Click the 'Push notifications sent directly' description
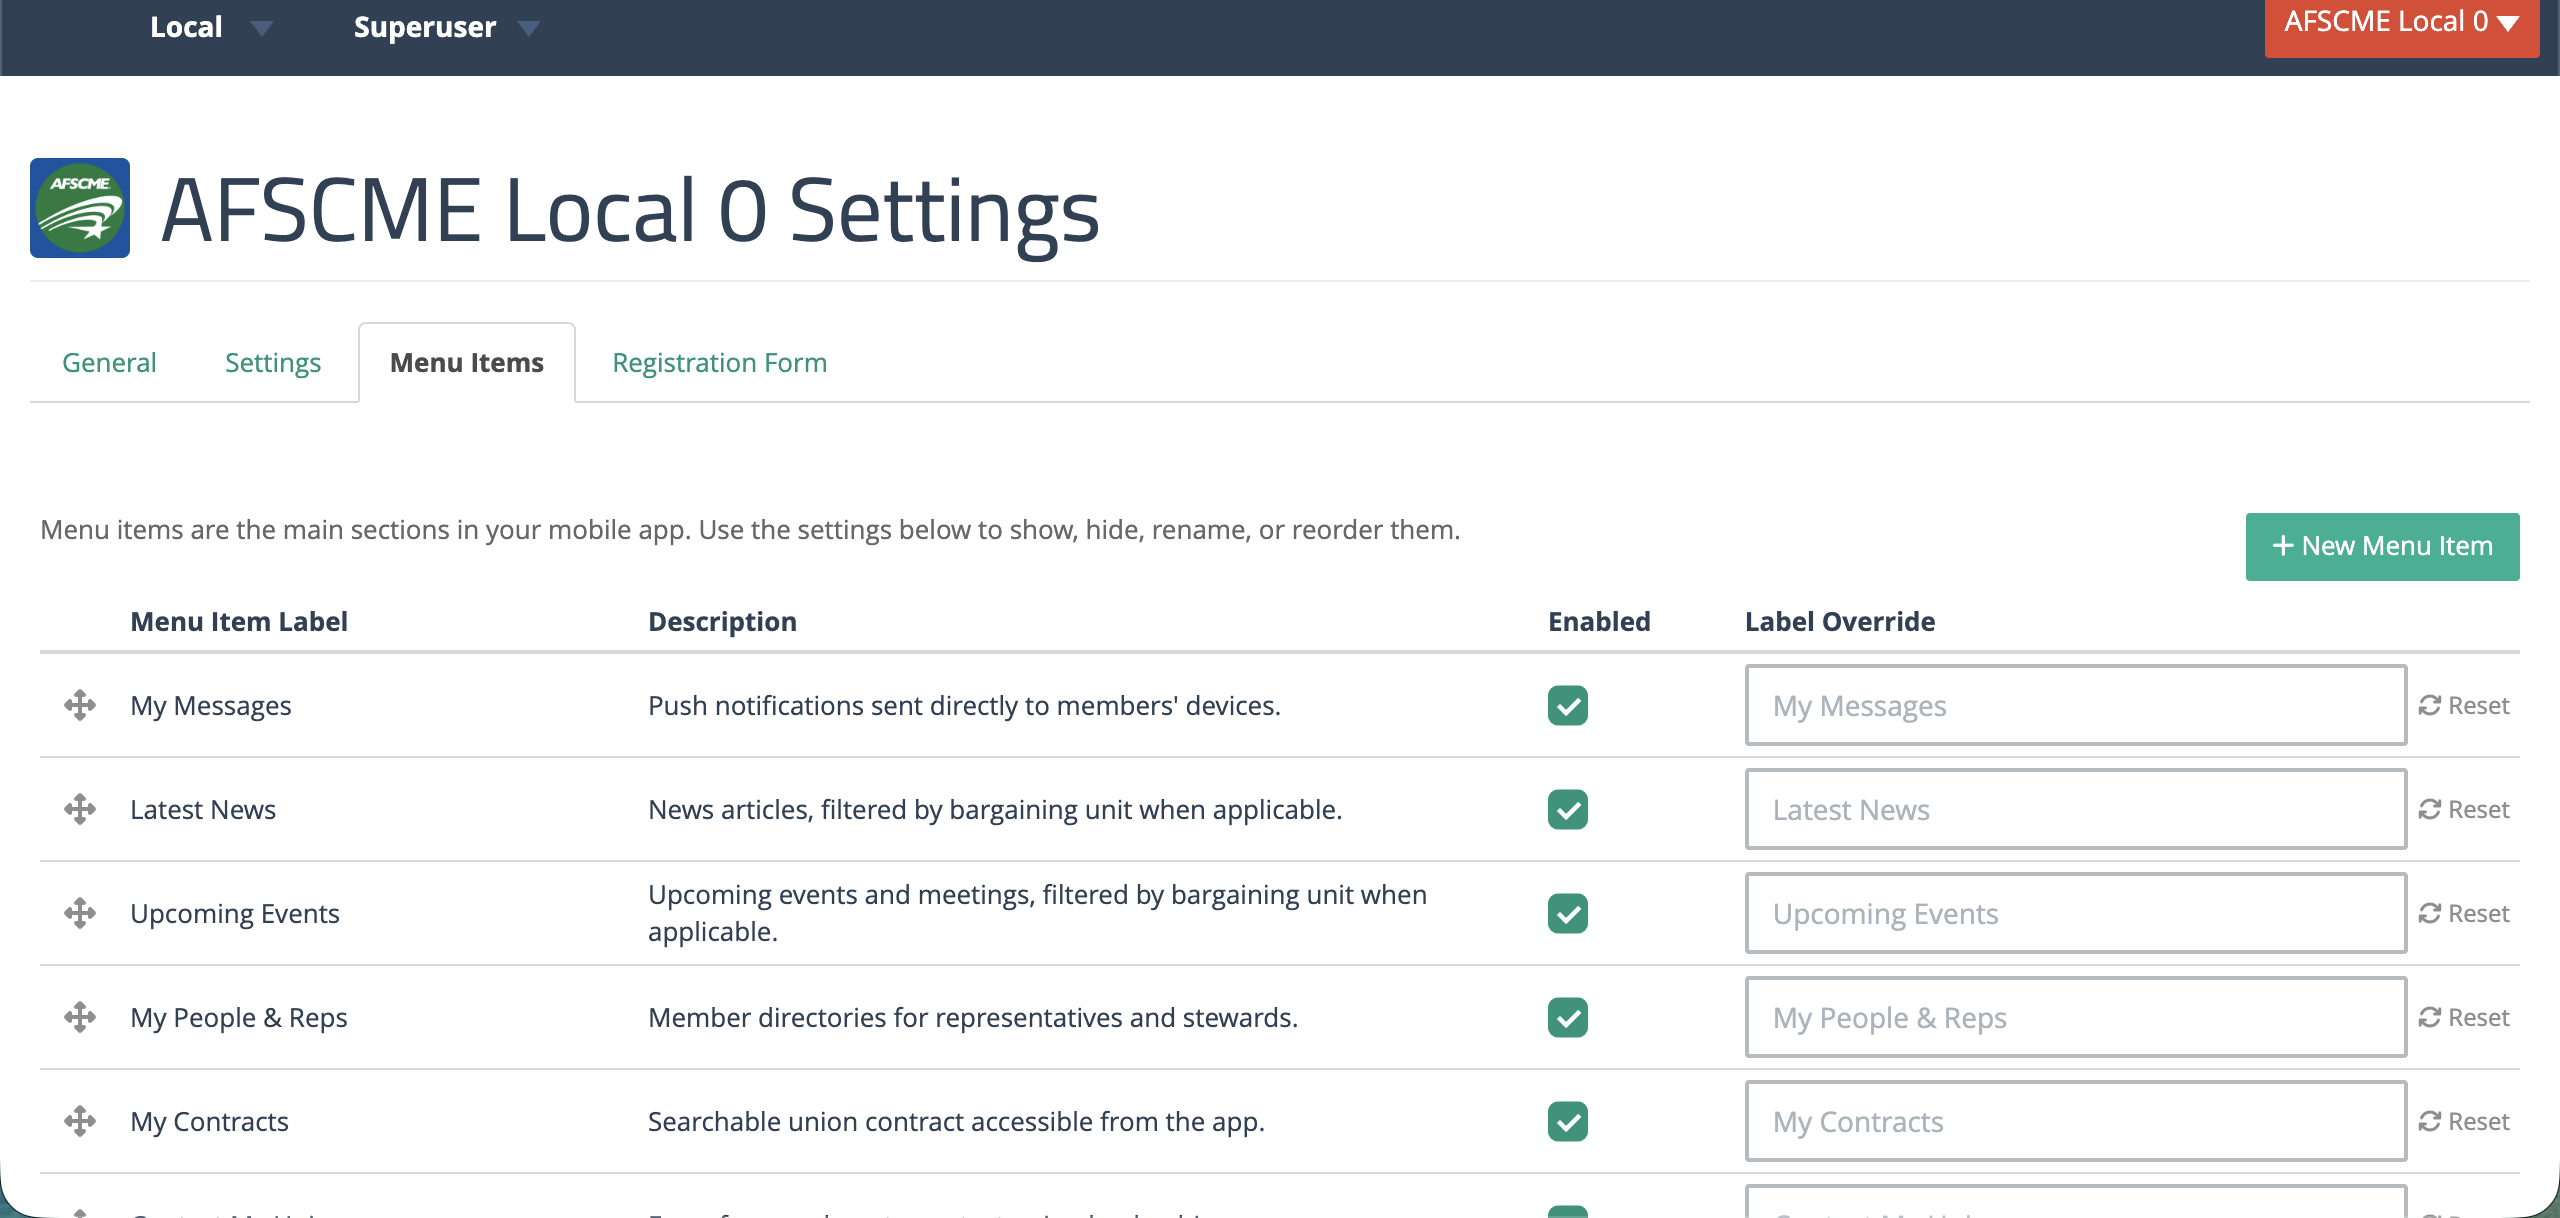This screenshot has height=1218, width=2560. [x=964, y=705]
